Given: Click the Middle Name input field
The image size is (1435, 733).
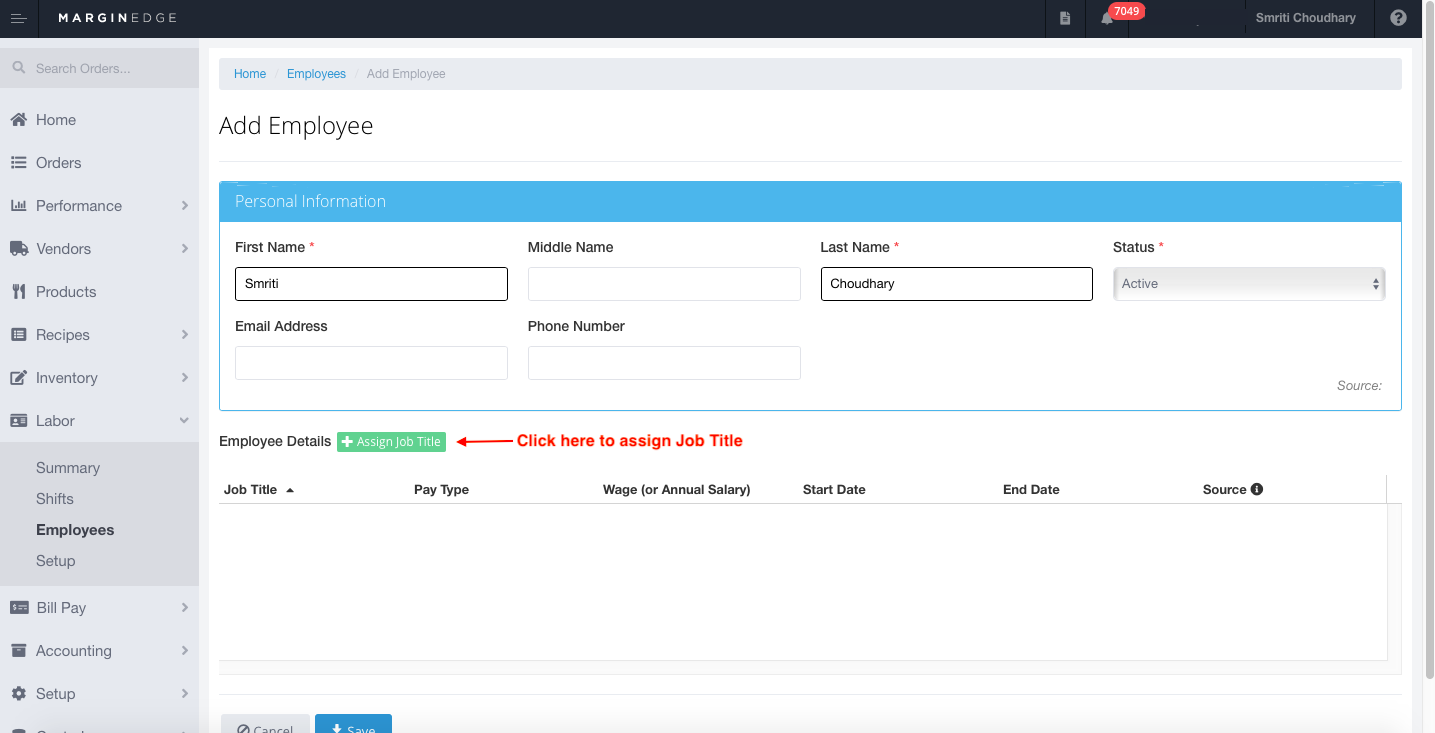Looking at the screenshot, I should [x=664, y=284].
